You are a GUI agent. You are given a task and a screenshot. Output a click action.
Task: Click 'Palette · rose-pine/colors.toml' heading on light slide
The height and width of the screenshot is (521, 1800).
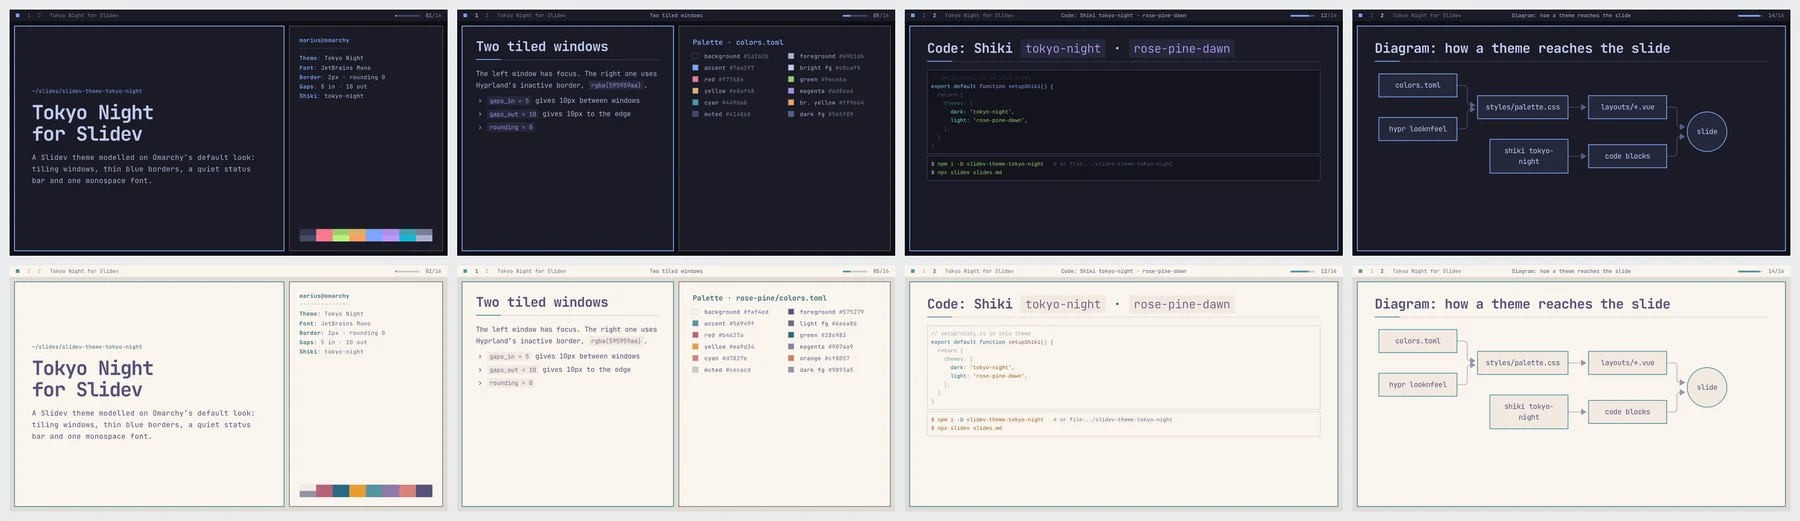pyautogui.click(x=760, y=298)
